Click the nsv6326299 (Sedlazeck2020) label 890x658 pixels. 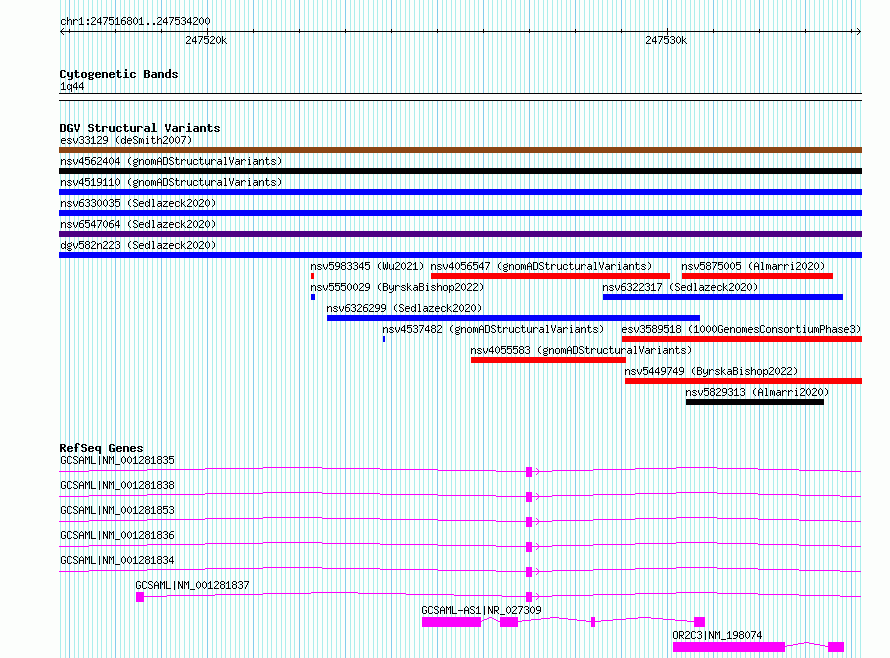pos(404,308)
